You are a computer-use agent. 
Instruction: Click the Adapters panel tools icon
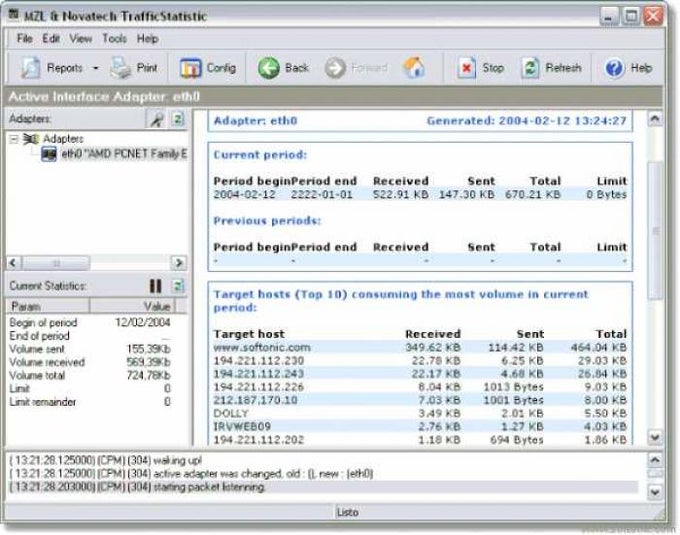pos(157,119)
